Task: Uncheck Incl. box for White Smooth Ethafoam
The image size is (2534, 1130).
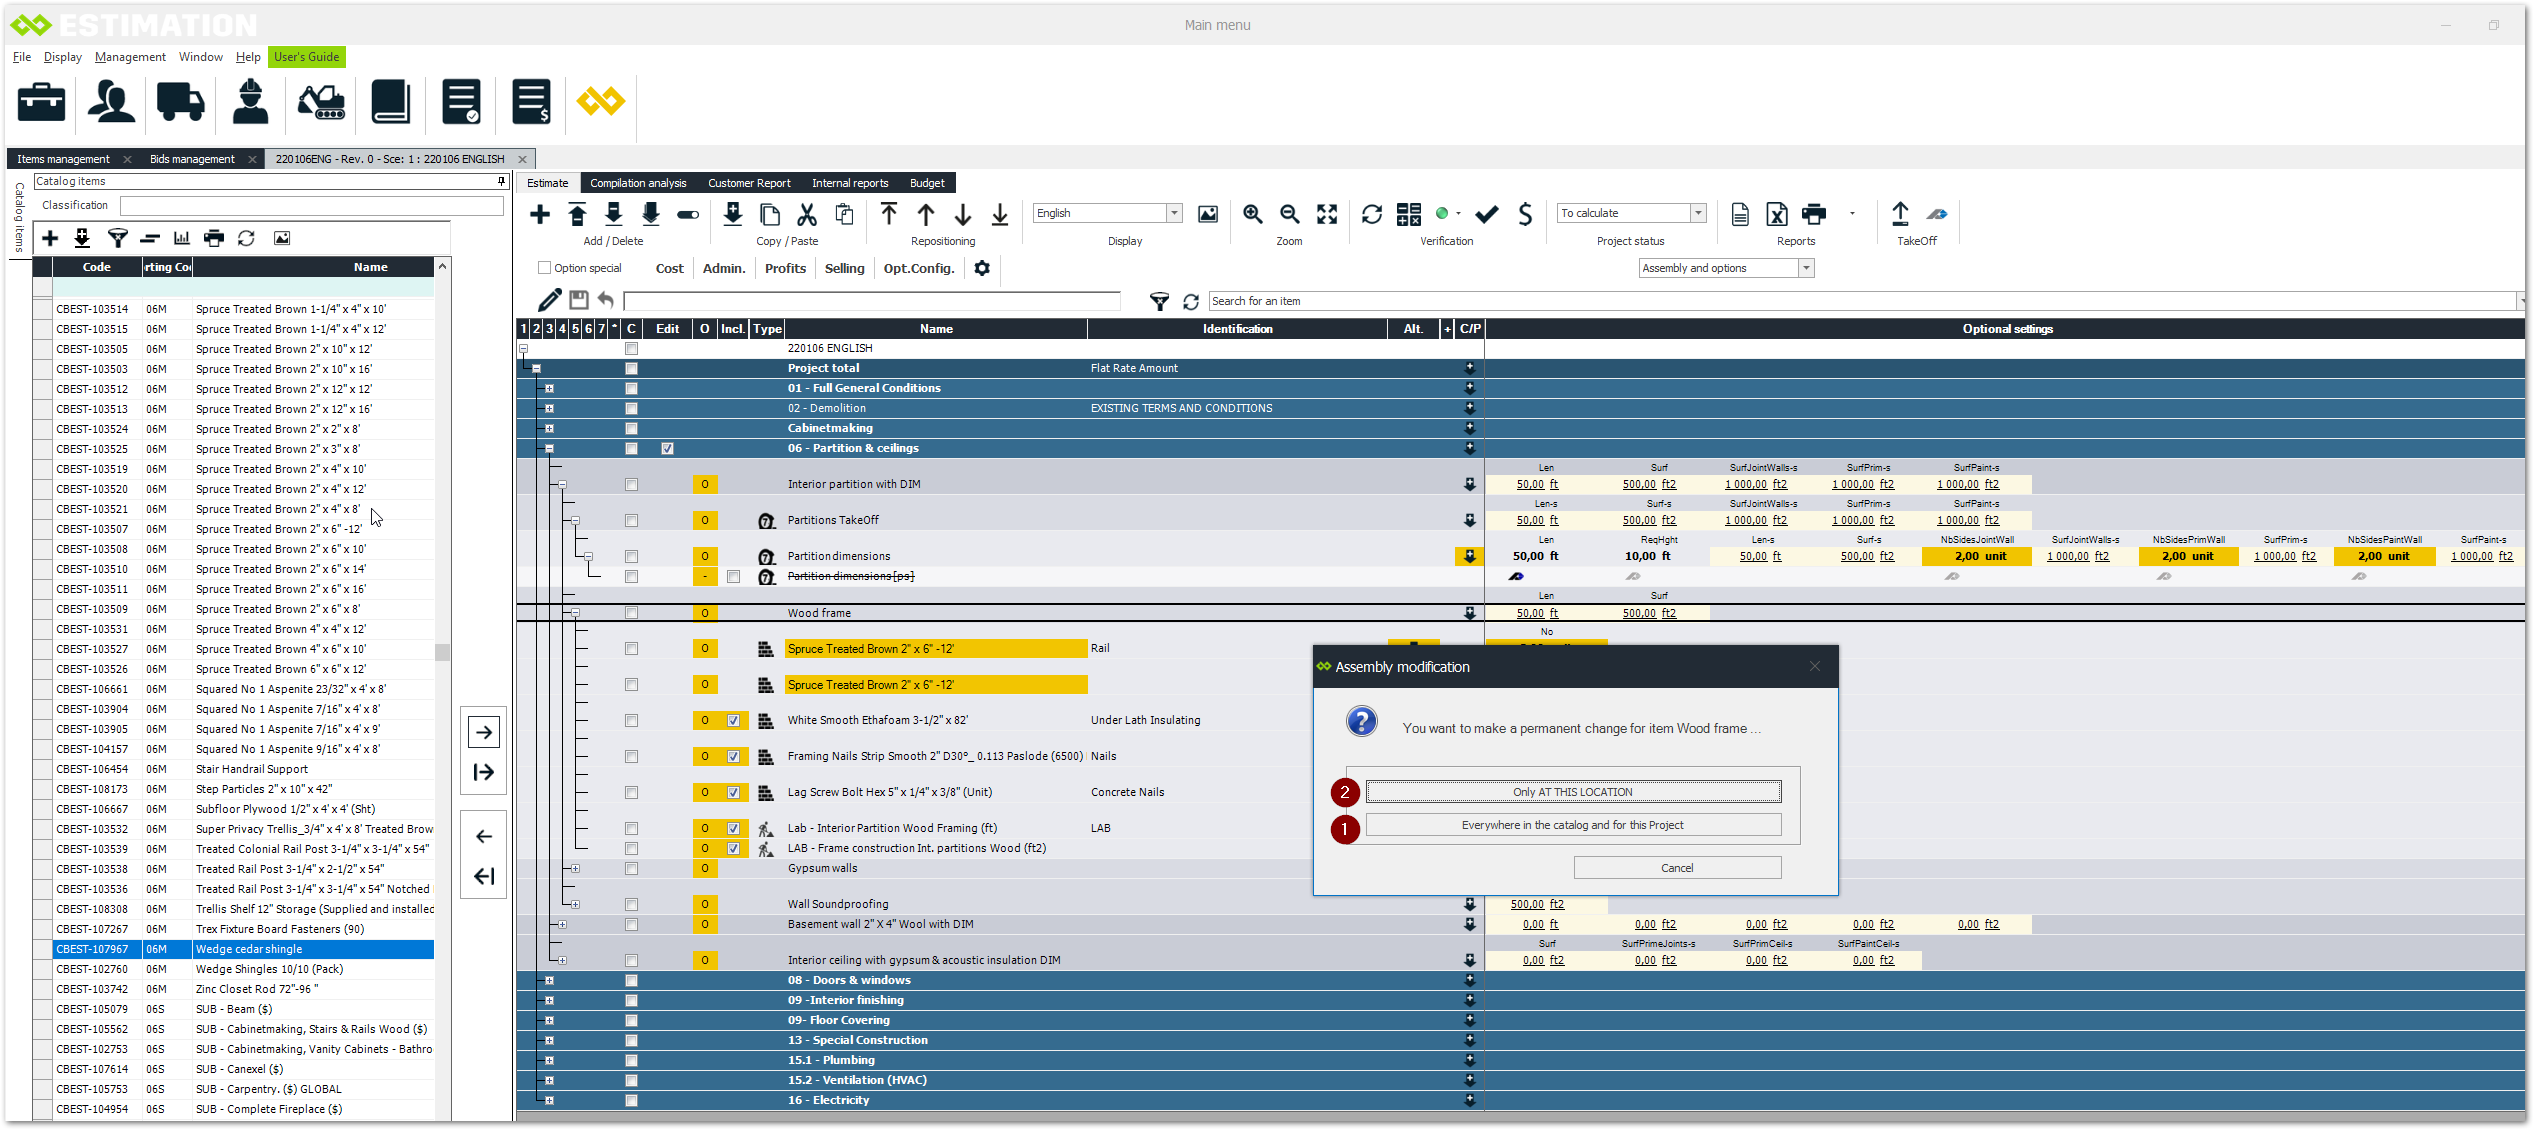Action: [x=734, y=720]
